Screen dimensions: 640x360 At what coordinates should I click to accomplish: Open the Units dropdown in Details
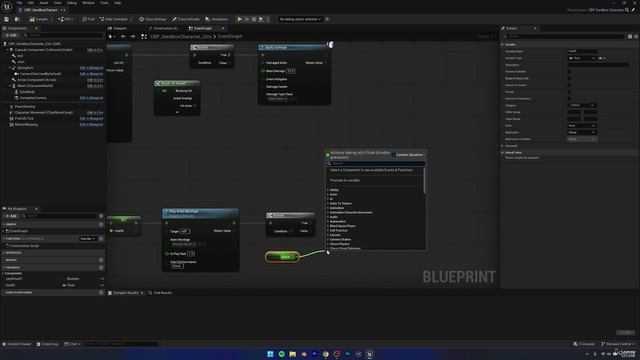pos(582,126)
